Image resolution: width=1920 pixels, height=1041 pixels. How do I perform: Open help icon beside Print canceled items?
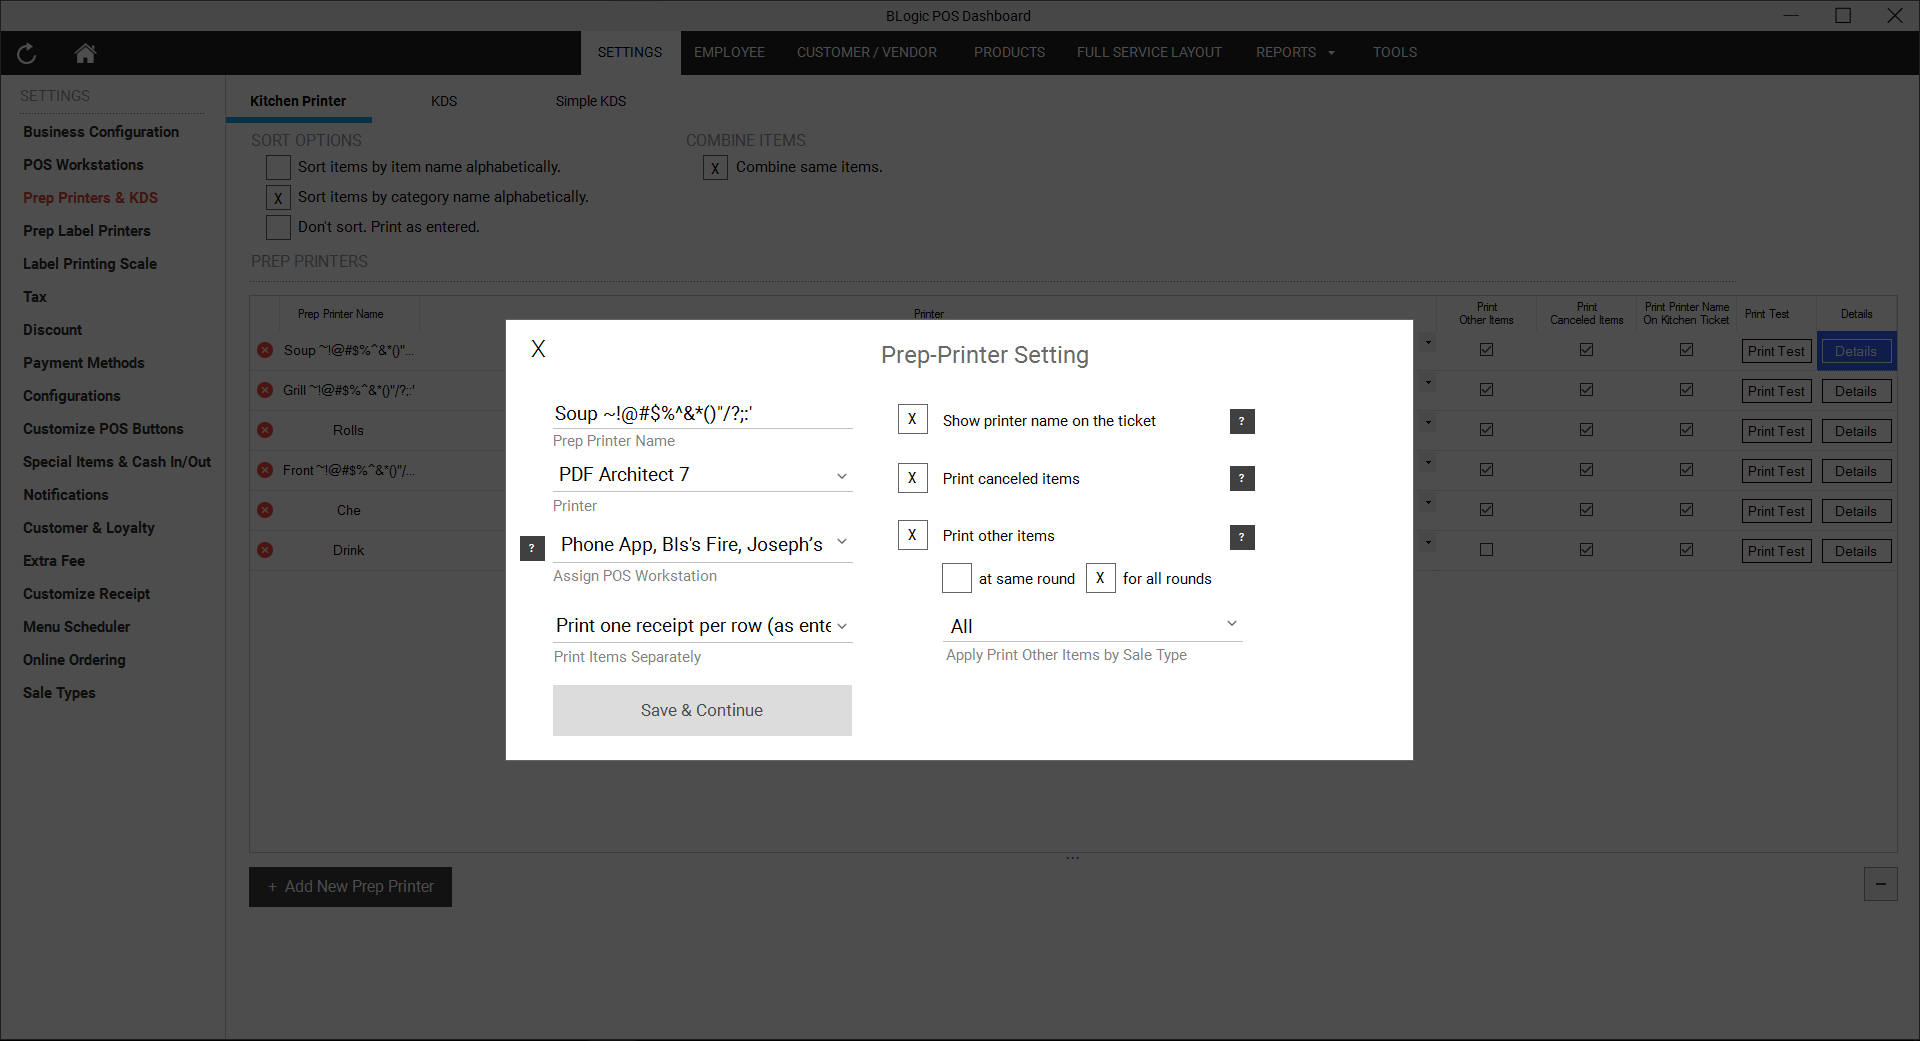click(1241, 479)
